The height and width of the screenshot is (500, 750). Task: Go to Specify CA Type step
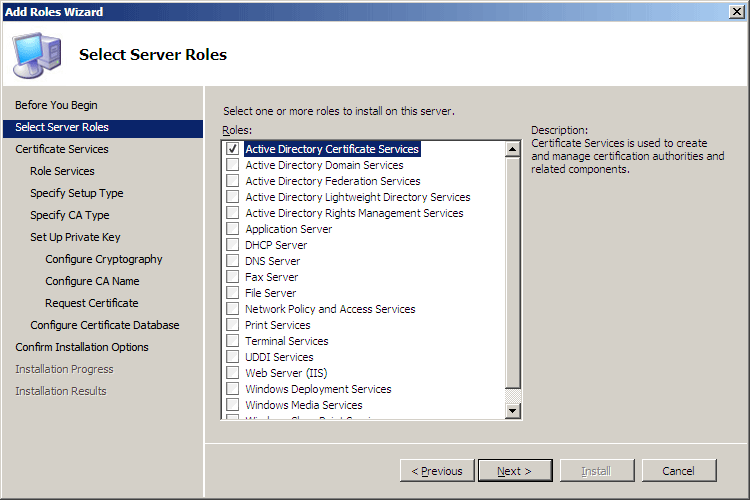click(70, 215)
